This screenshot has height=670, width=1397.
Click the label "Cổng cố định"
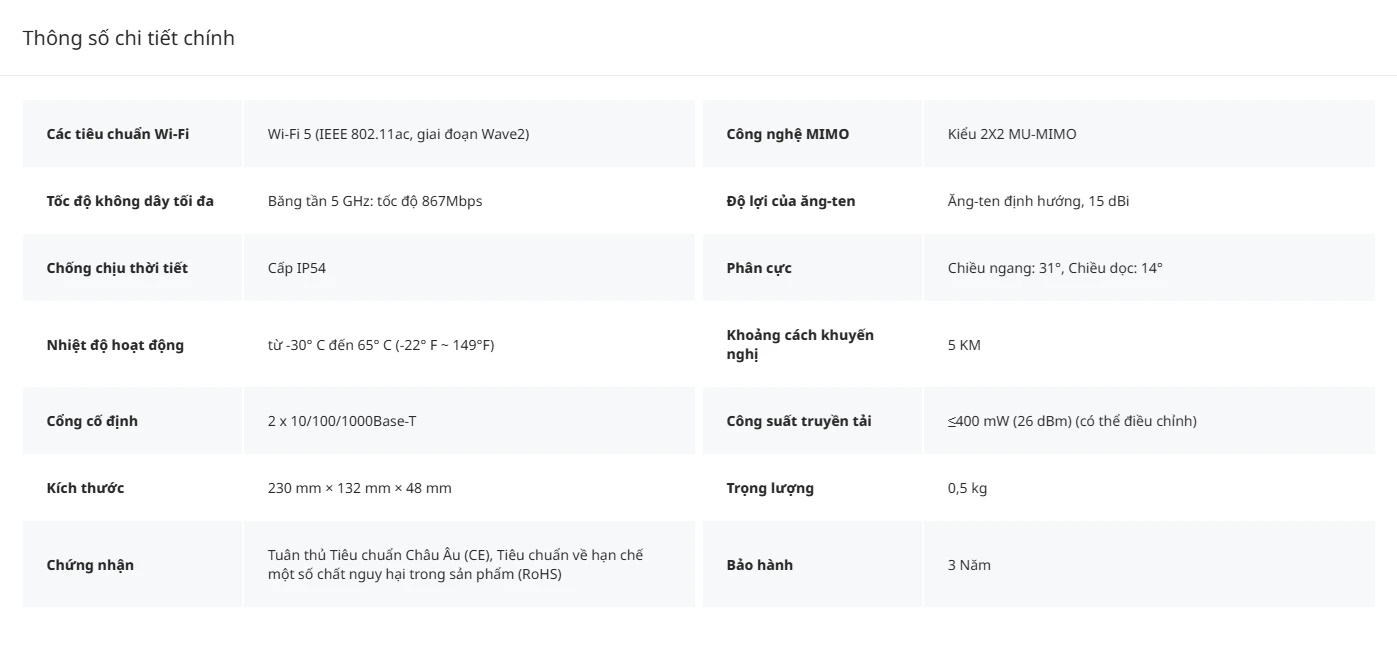tap(92, 421)
